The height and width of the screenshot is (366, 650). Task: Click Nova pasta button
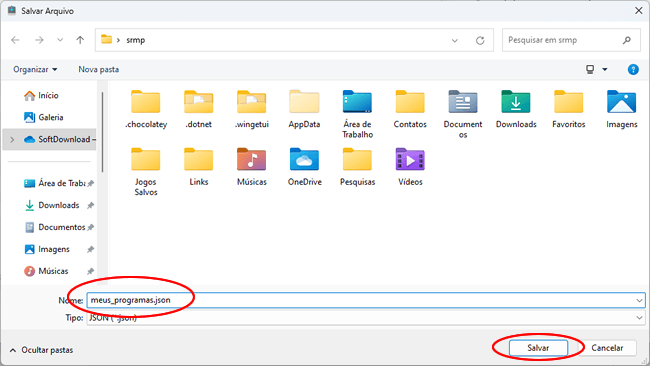99,69
